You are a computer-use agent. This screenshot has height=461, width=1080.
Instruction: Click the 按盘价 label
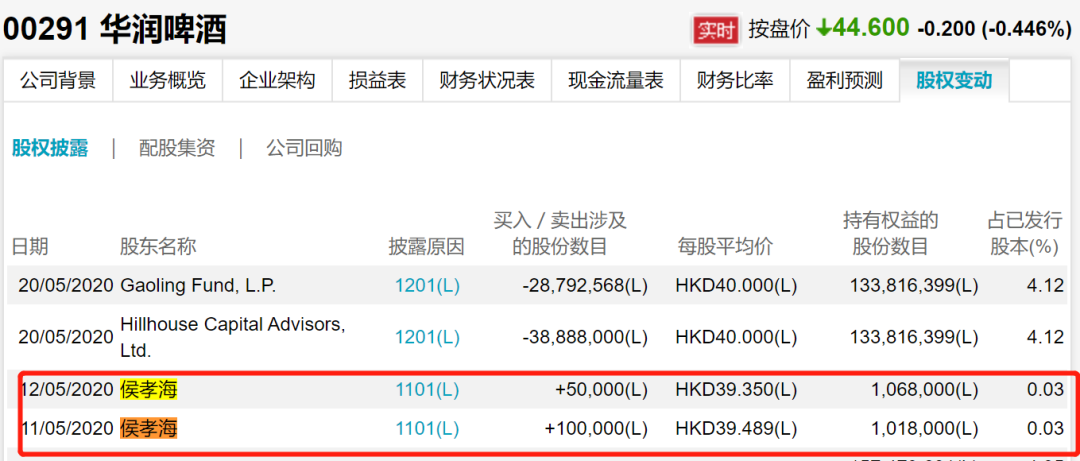click(780, 29)
